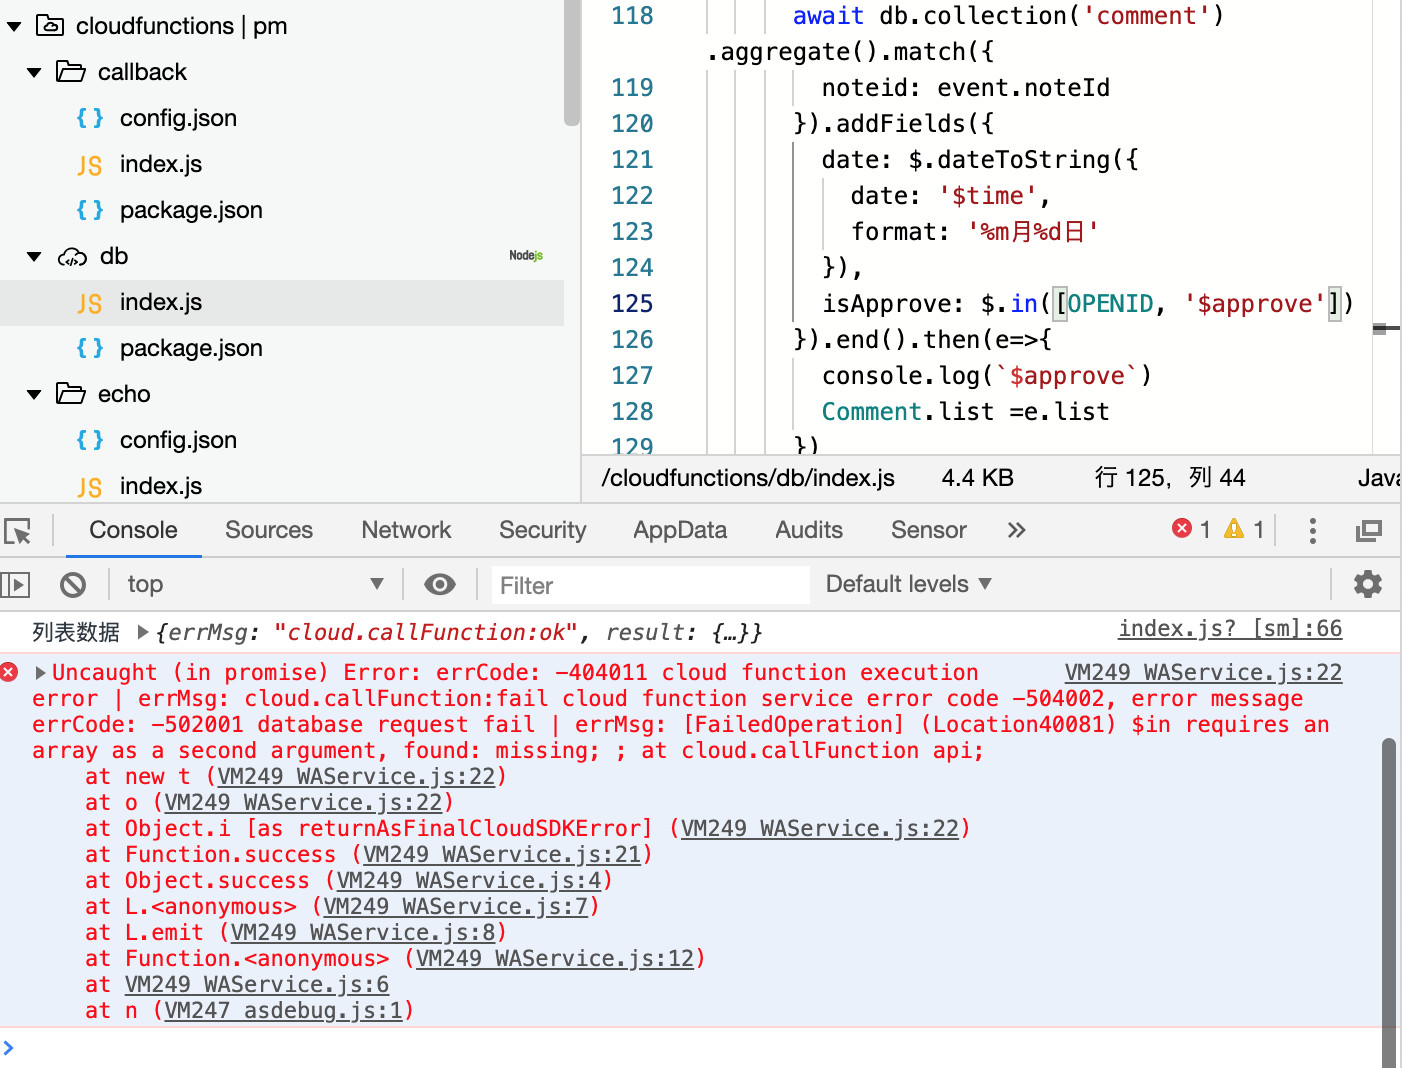Expand the Uncaught error message triangle
The height and width of the screenshot is (1068, 1402).
click(41, 673)
